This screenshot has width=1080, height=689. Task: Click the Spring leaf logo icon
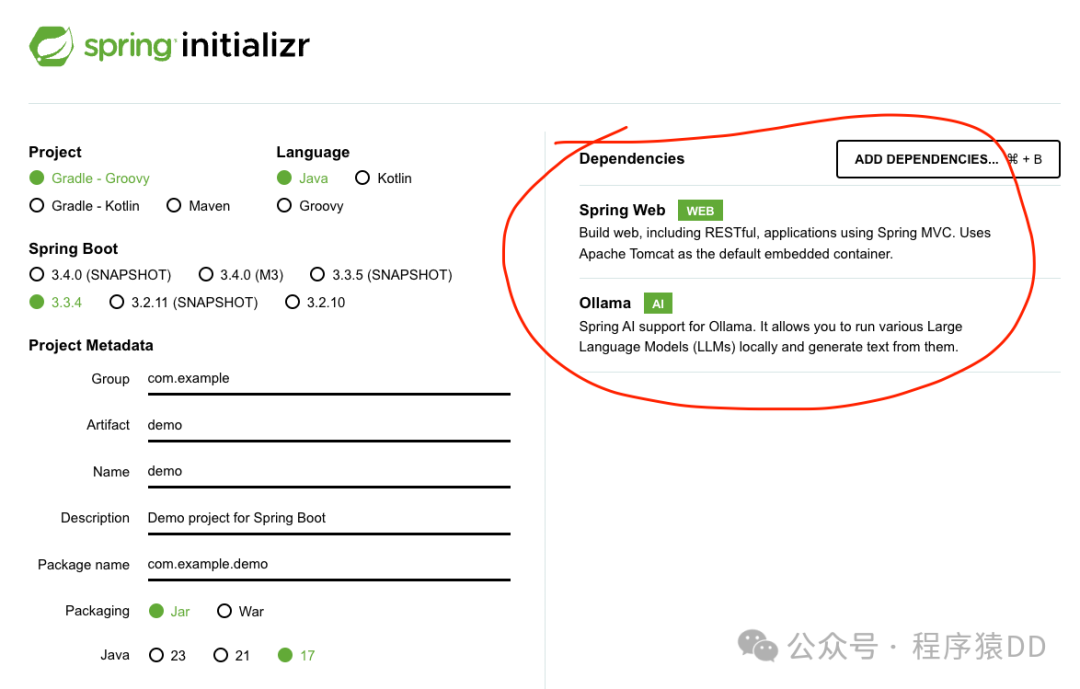[x=52, y=46]
